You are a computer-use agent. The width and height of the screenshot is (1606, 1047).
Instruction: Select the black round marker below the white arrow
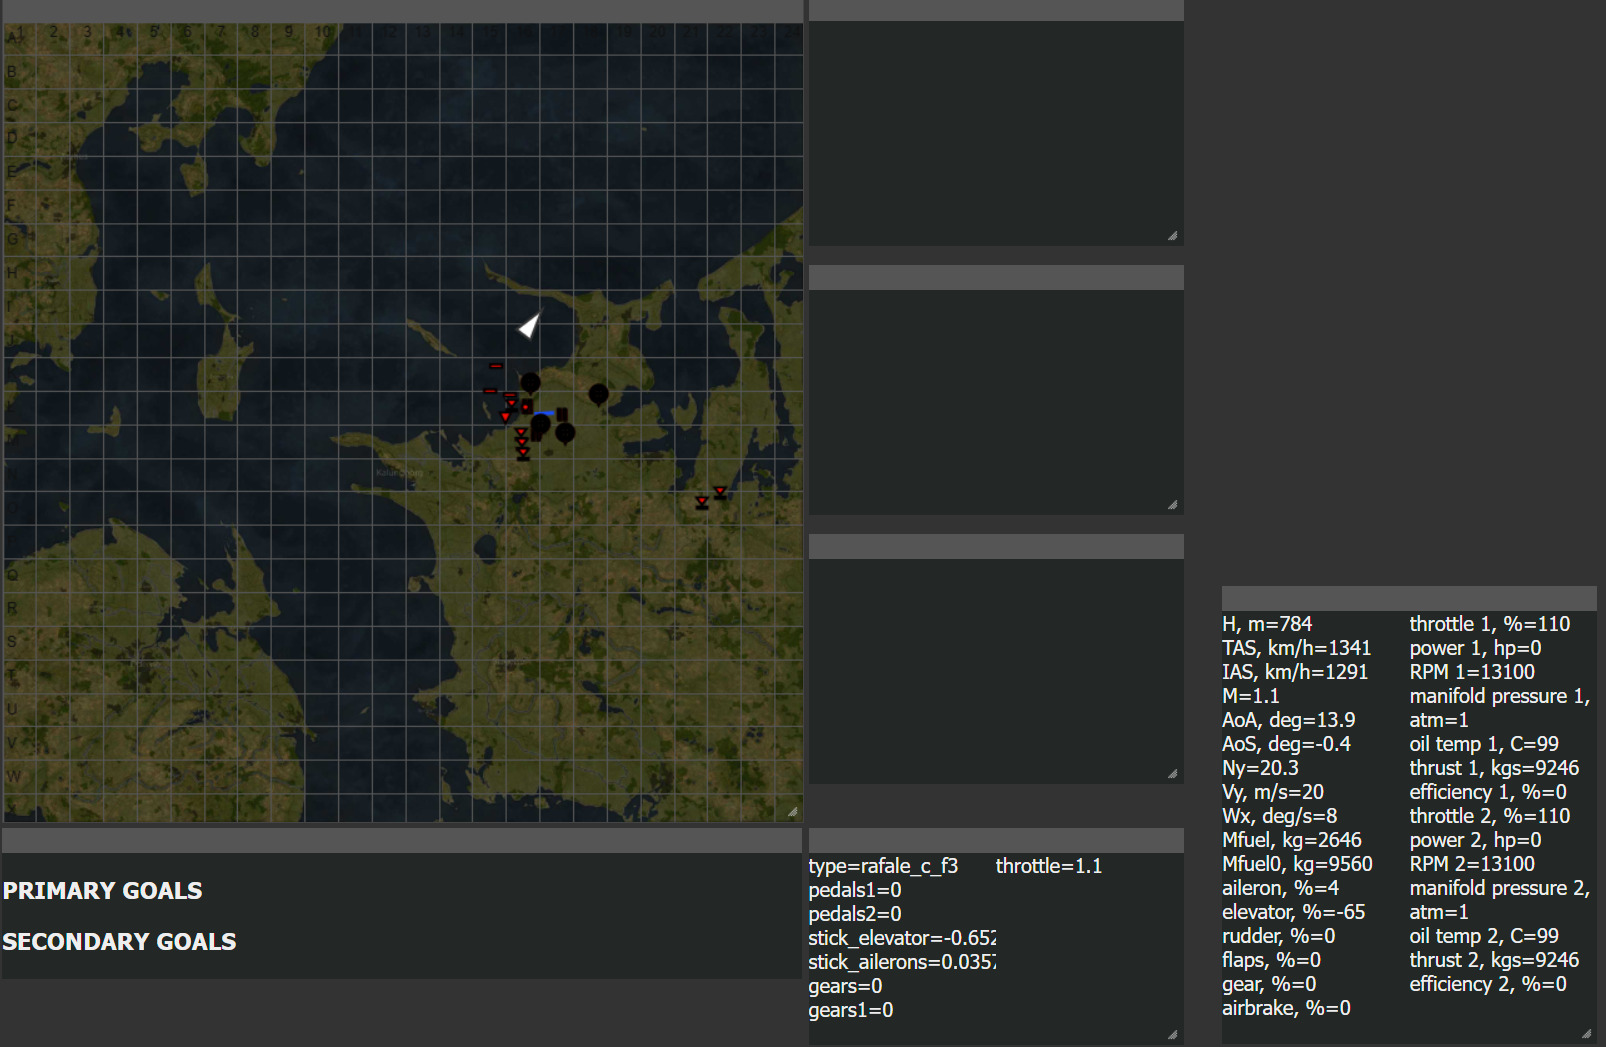[x=530, y=382]
